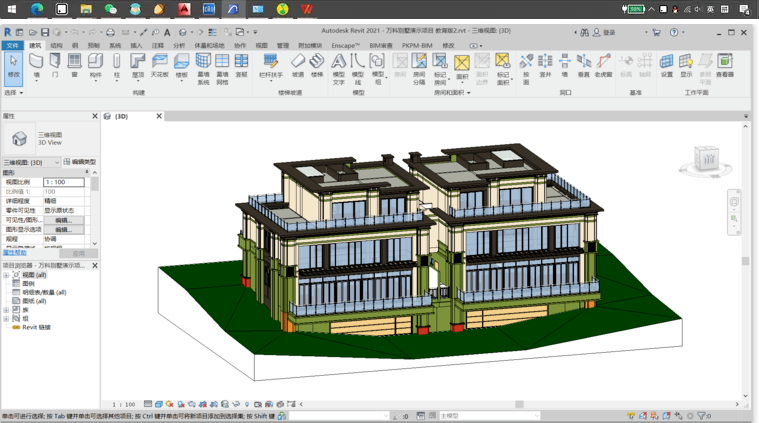
Task: Open the work plane Viewer (查看器)
Action: 725,65
